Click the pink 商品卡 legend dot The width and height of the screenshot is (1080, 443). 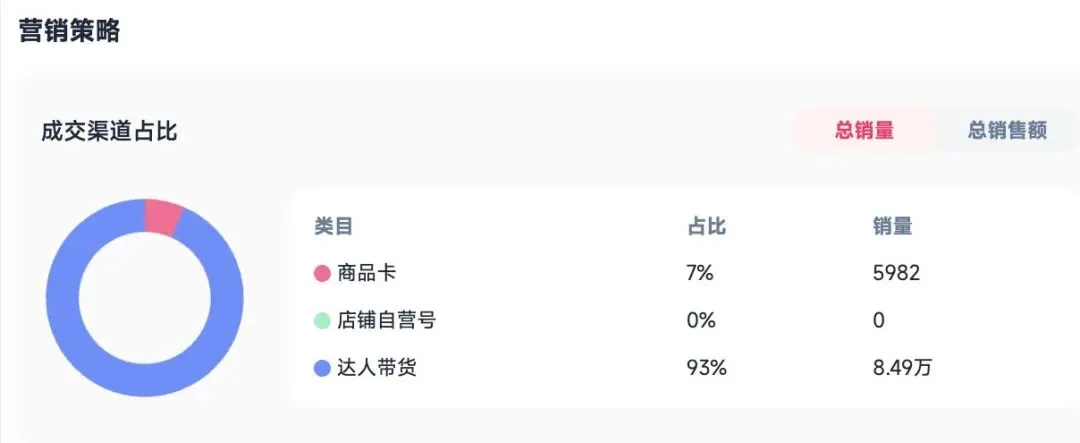click(x=322, y=273)
